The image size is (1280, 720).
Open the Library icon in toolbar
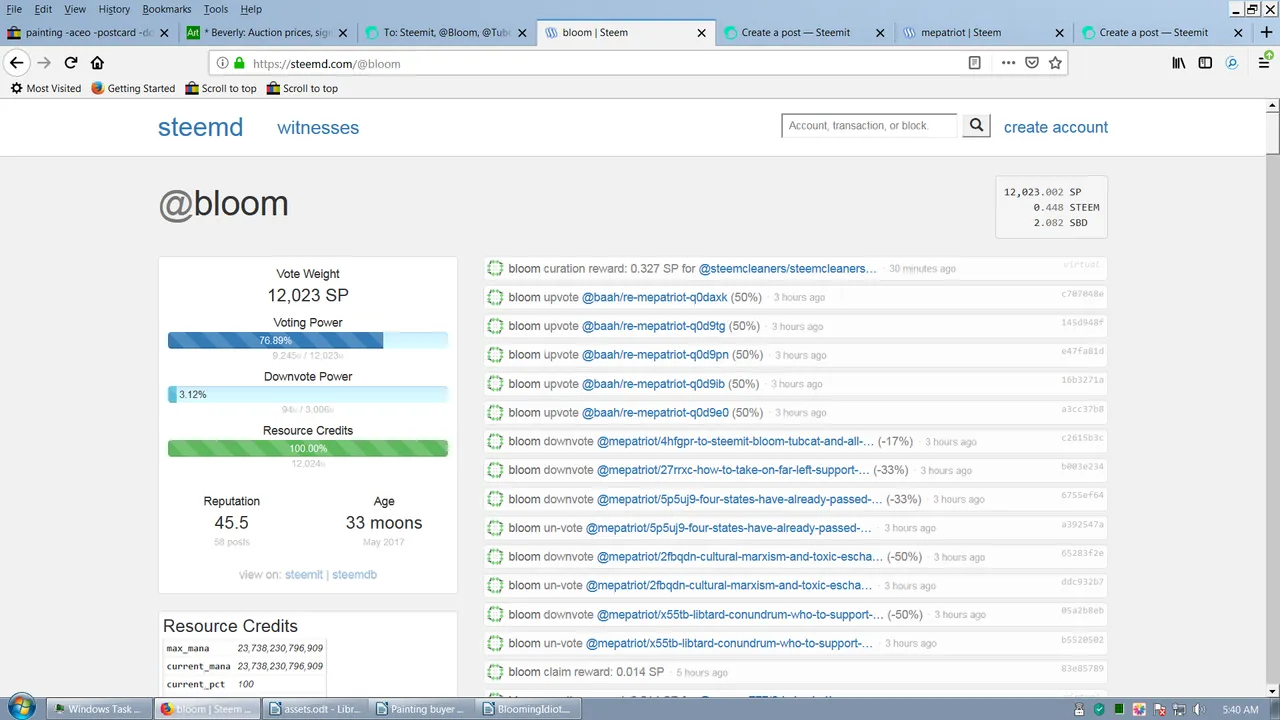pos(1179,63)
